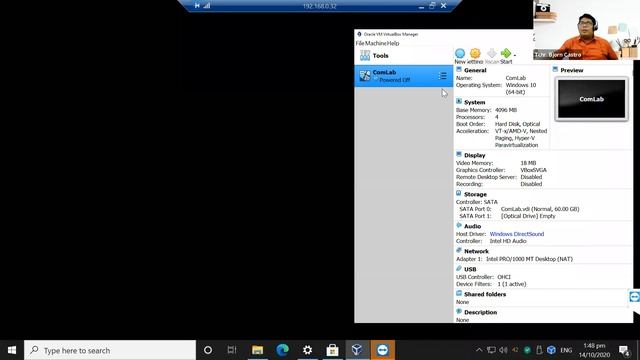This screenshot has width=640, height=360.
Task: Open Task View on the taskbar
Action: point(232,350)
